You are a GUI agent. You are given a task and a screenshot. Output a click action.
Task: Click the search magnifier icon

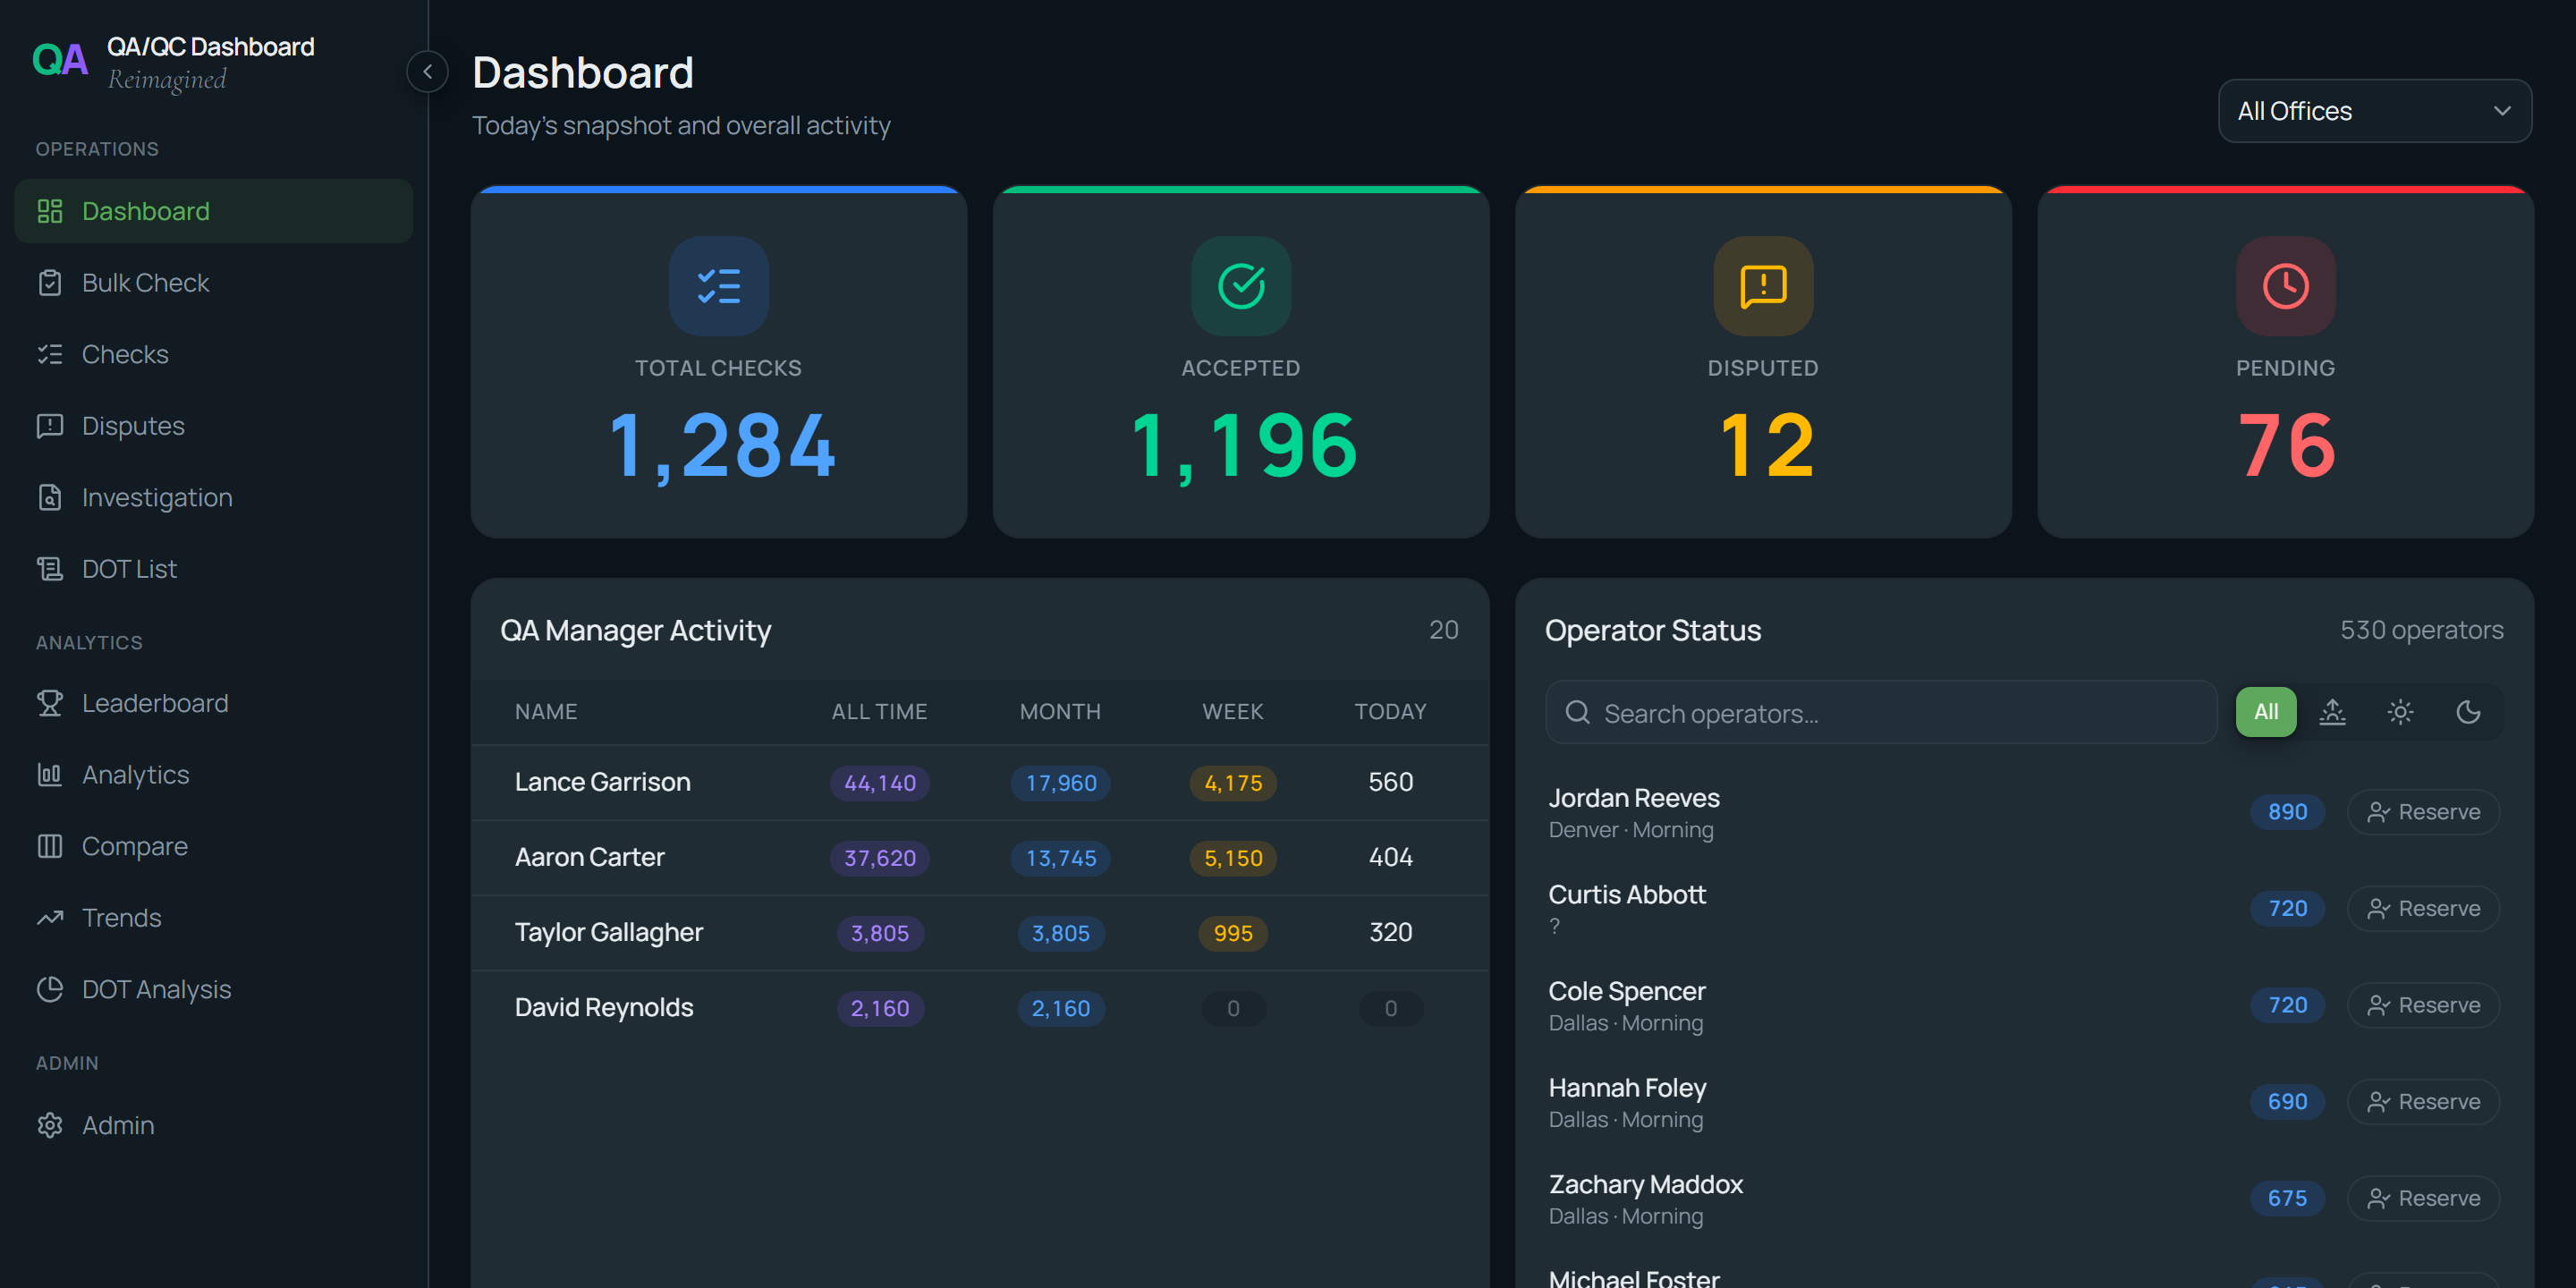point(1577,712)
